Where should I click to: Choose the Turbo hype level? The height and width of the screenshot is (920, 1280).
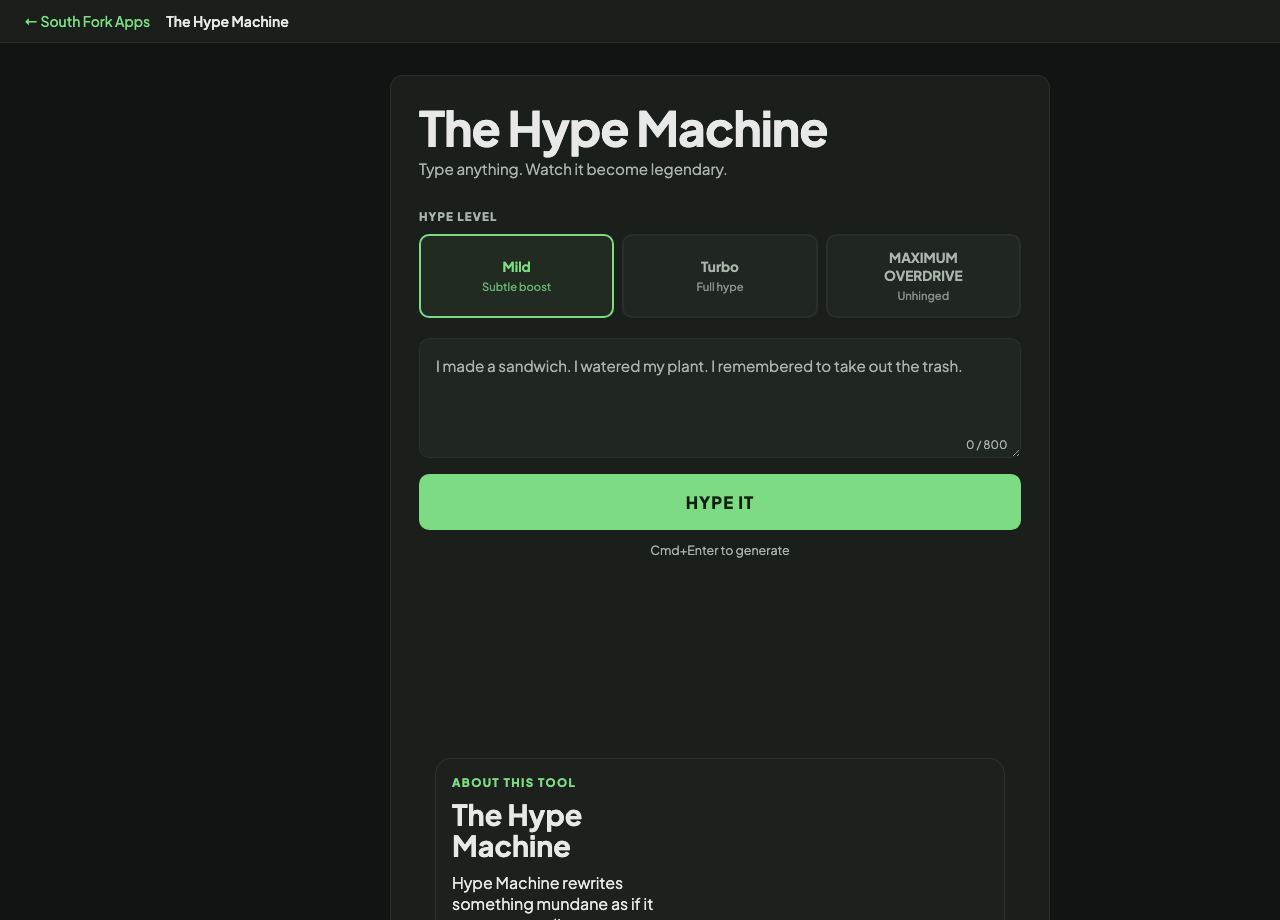[x=720, y=276]
